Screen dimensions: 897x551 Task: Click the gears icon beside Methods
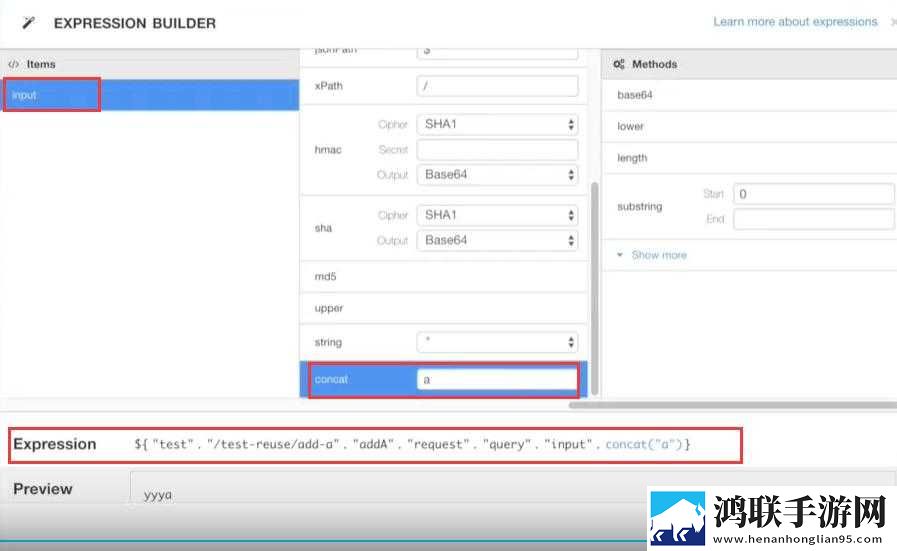pos(619,64)
